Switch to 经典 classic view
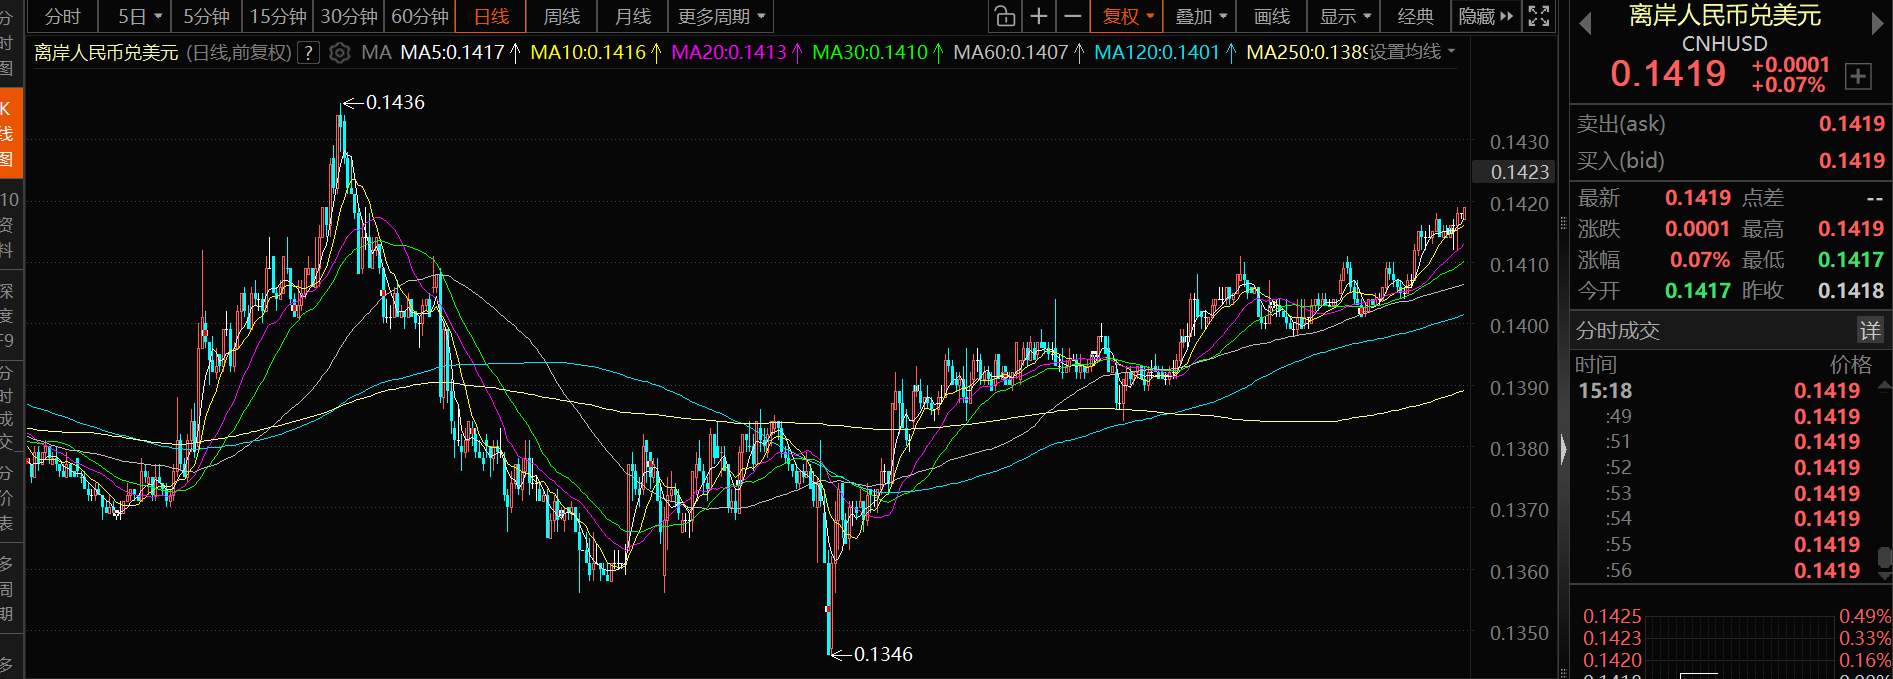The height and width of the screenshot is (679, 1893). 1415,16
